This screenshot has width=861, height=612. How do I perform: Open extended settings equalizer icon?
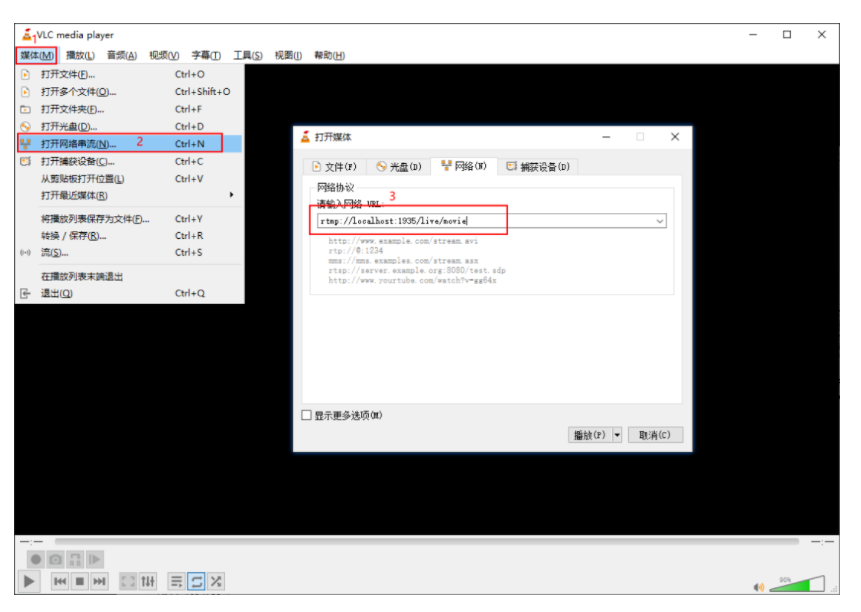coord(148,581)
